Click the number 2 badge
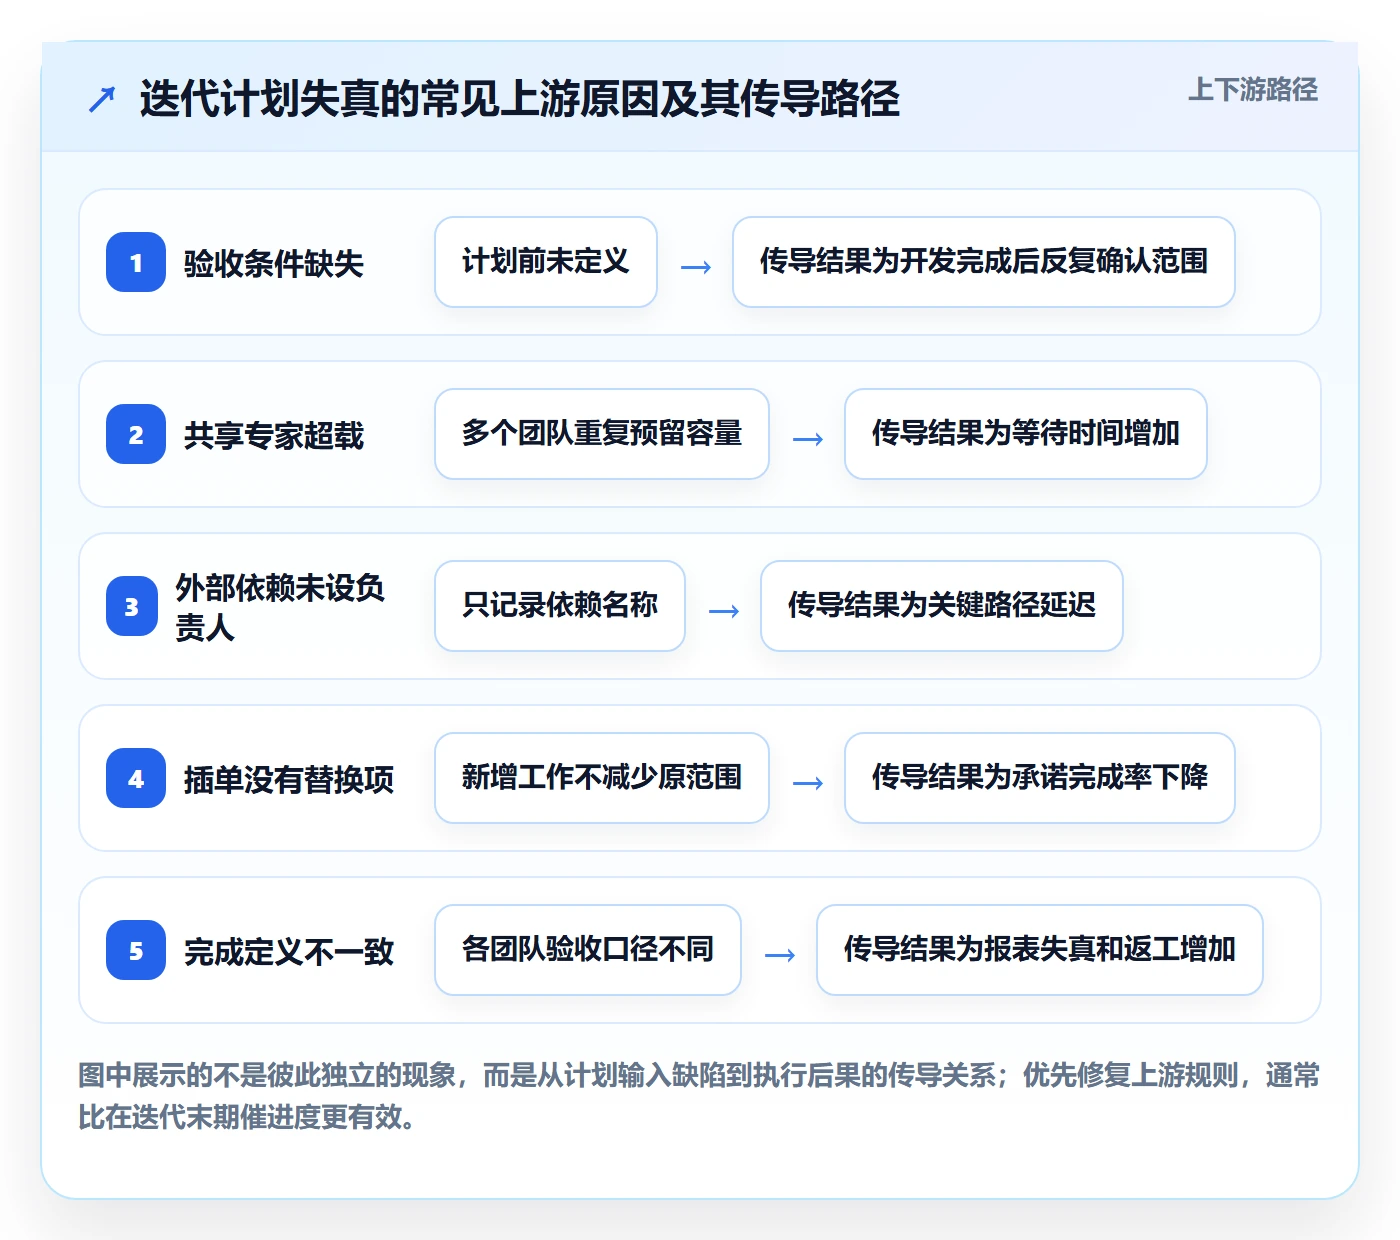The width and height of the screenshot is (1400, 1240). pos(136,434)
